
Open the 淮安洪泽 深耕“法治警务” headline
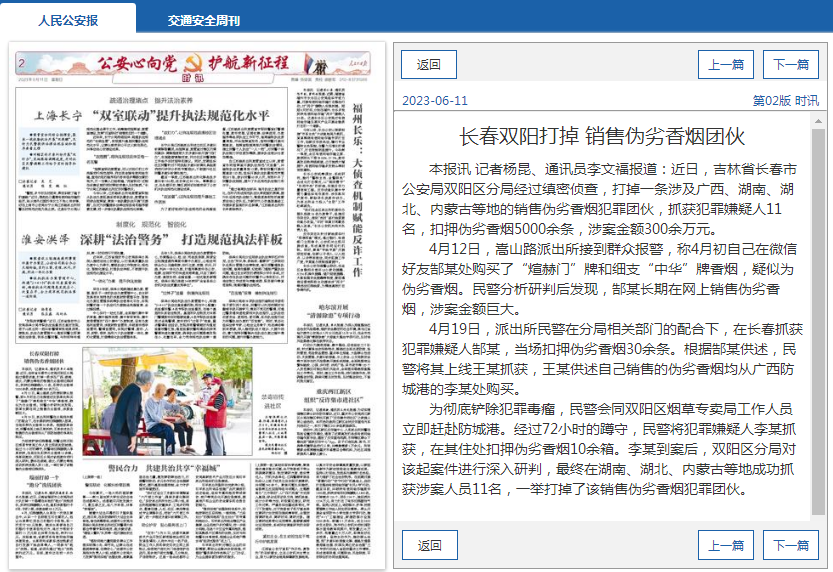152,240
